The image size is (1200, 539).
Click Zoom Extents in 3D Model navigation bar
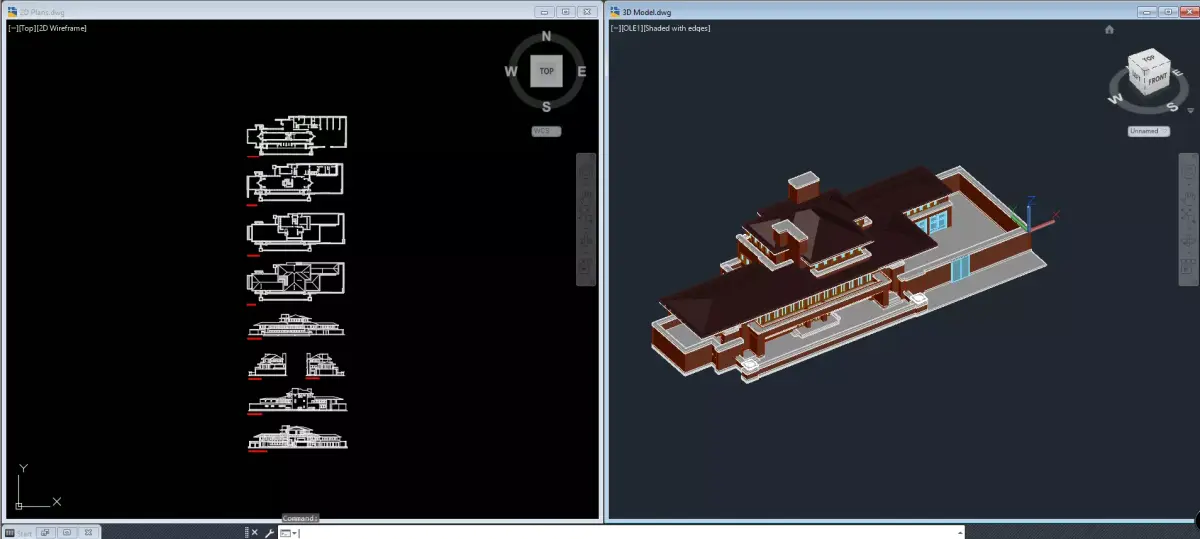click(x=1188, y=214)
